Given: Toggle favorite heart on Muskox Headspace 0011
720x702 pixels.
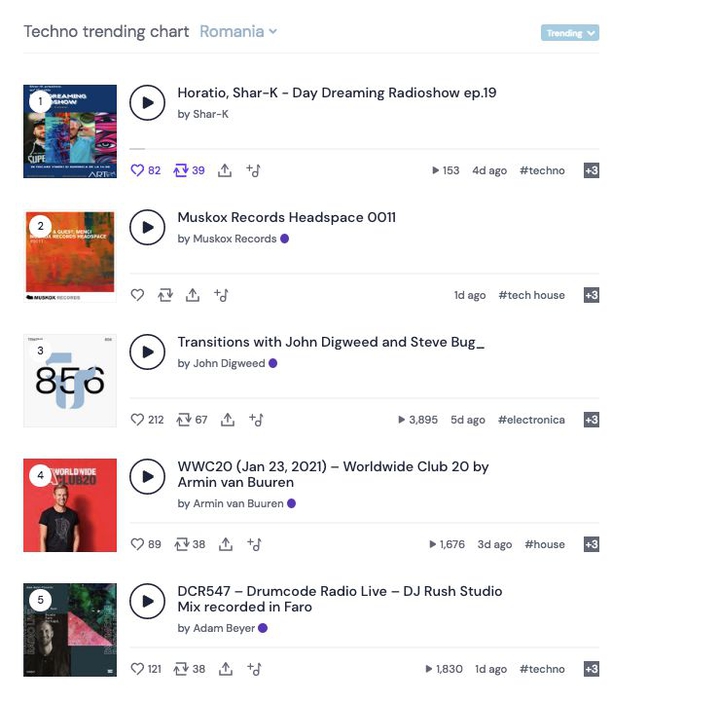Looking at the screenshot, I should coord(137,295).
